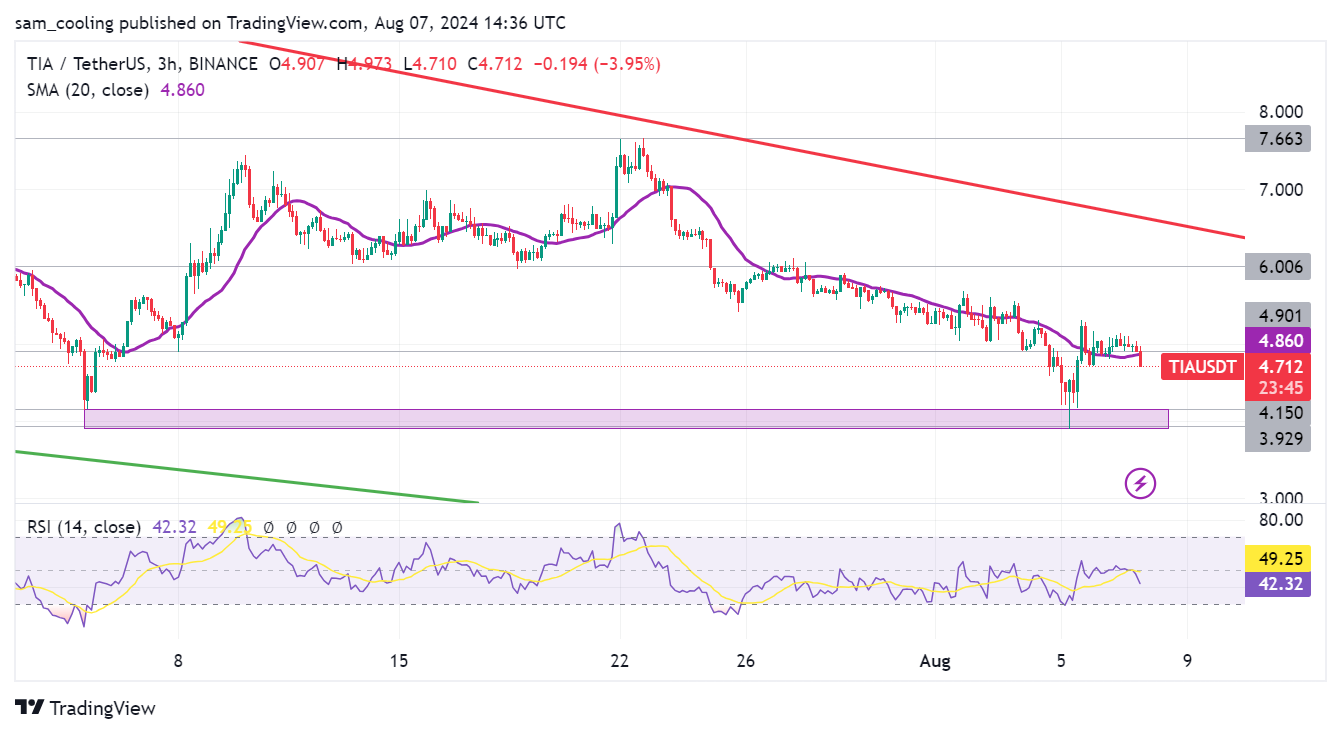Select the red TIAUSDT price label

(x=1200, y=367)
